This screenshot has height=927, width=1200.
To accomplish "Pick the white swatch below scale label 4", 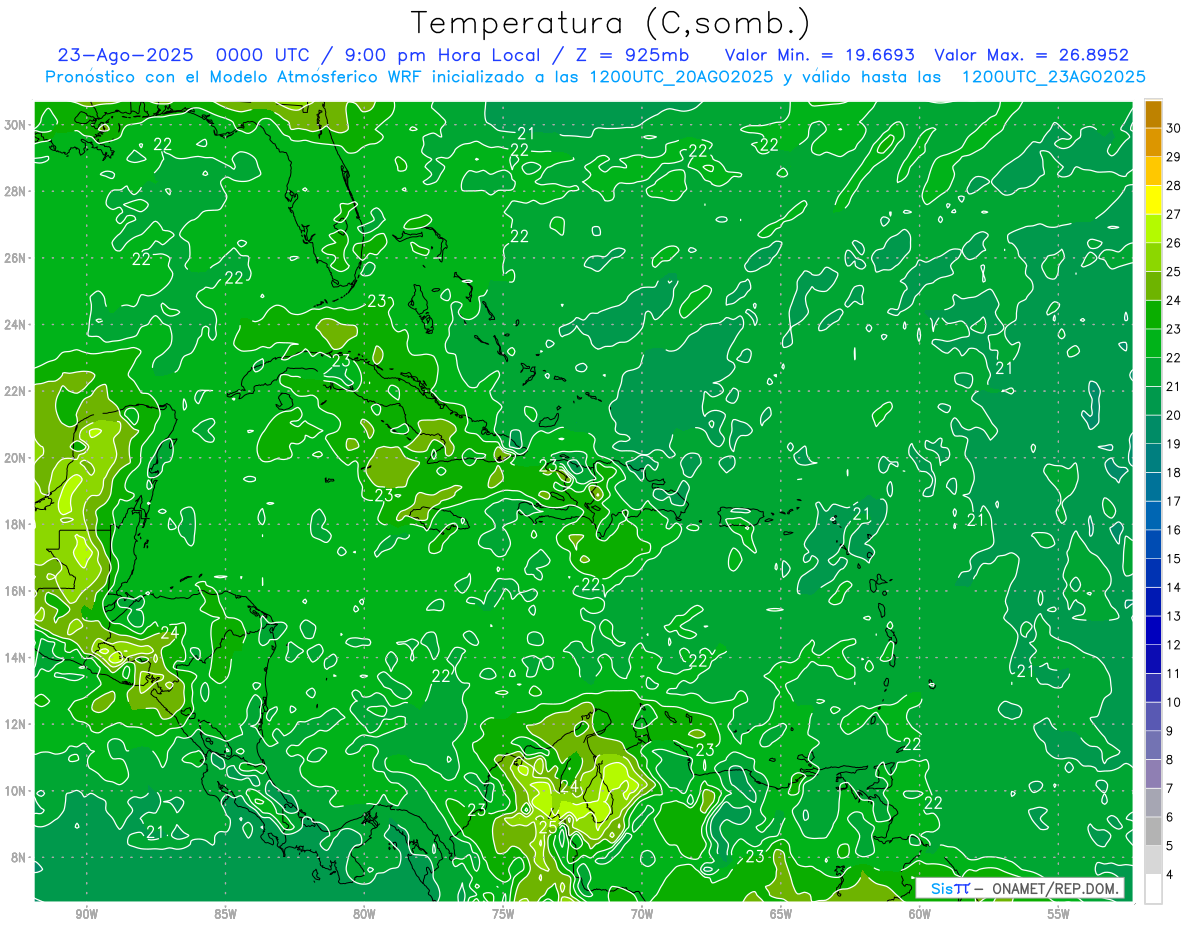I will (x=1153, y=888).
